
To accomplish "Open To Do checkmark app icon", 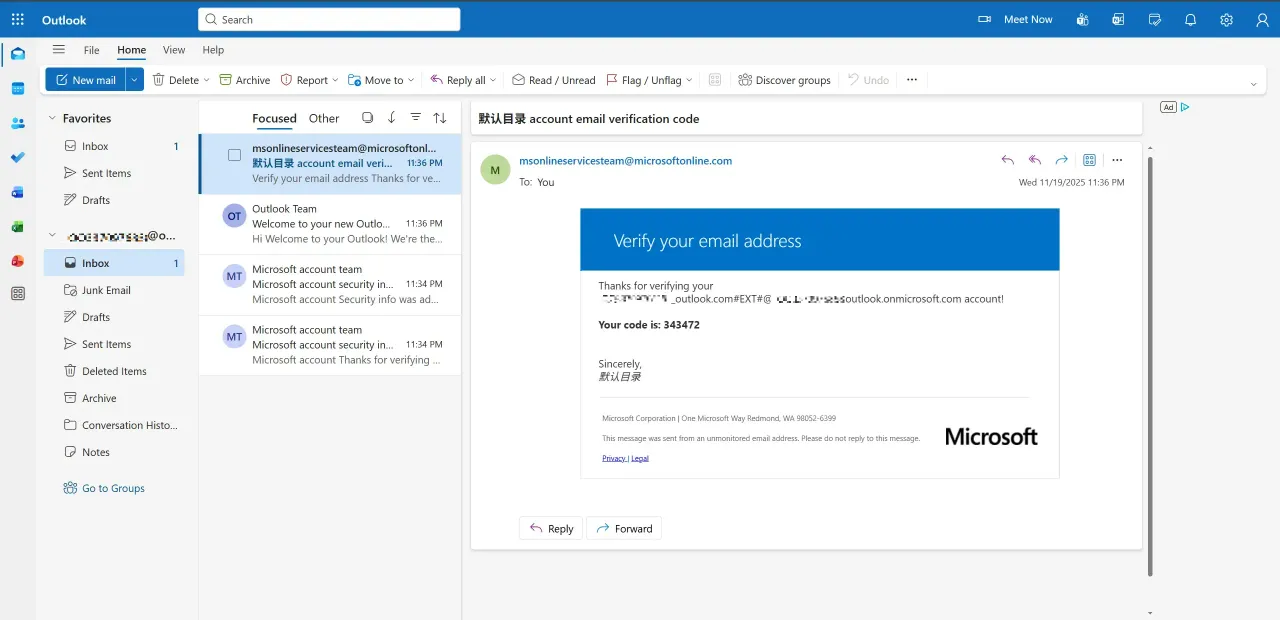I will click(17, 157).
